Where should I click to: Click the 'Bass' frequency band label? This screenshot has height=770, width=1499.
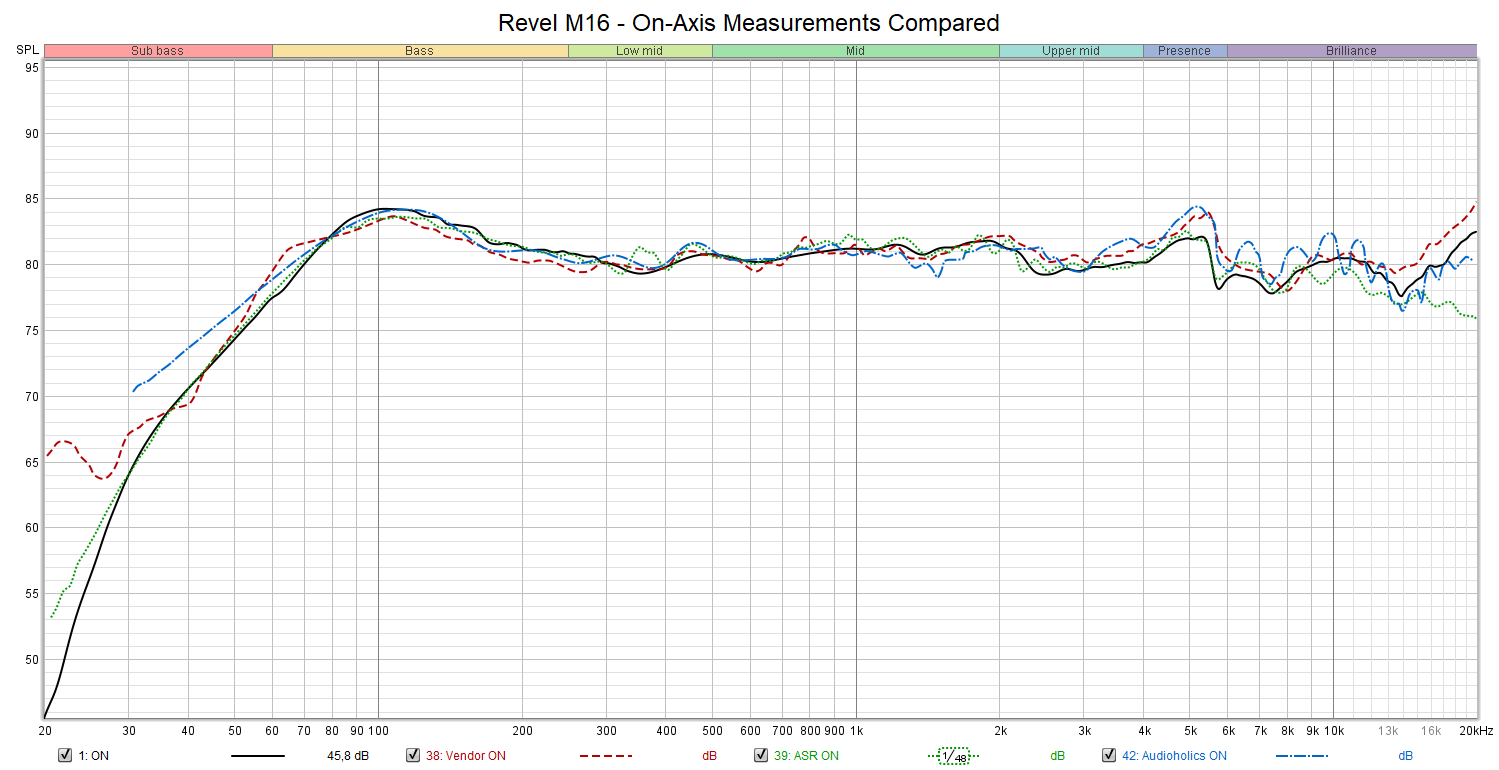click(420, 51)
